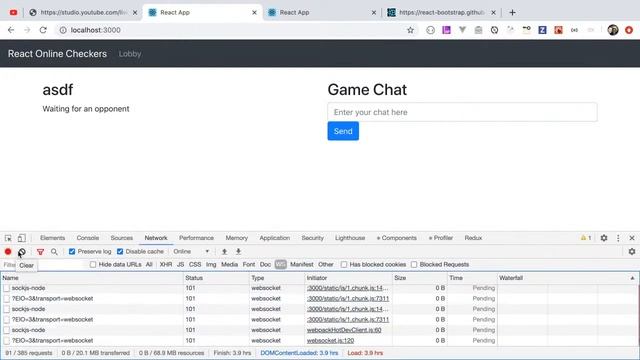Image resolution: width=640 pixels, height=360 pixels.
Task: Stop recording network log
Action: 8,251
